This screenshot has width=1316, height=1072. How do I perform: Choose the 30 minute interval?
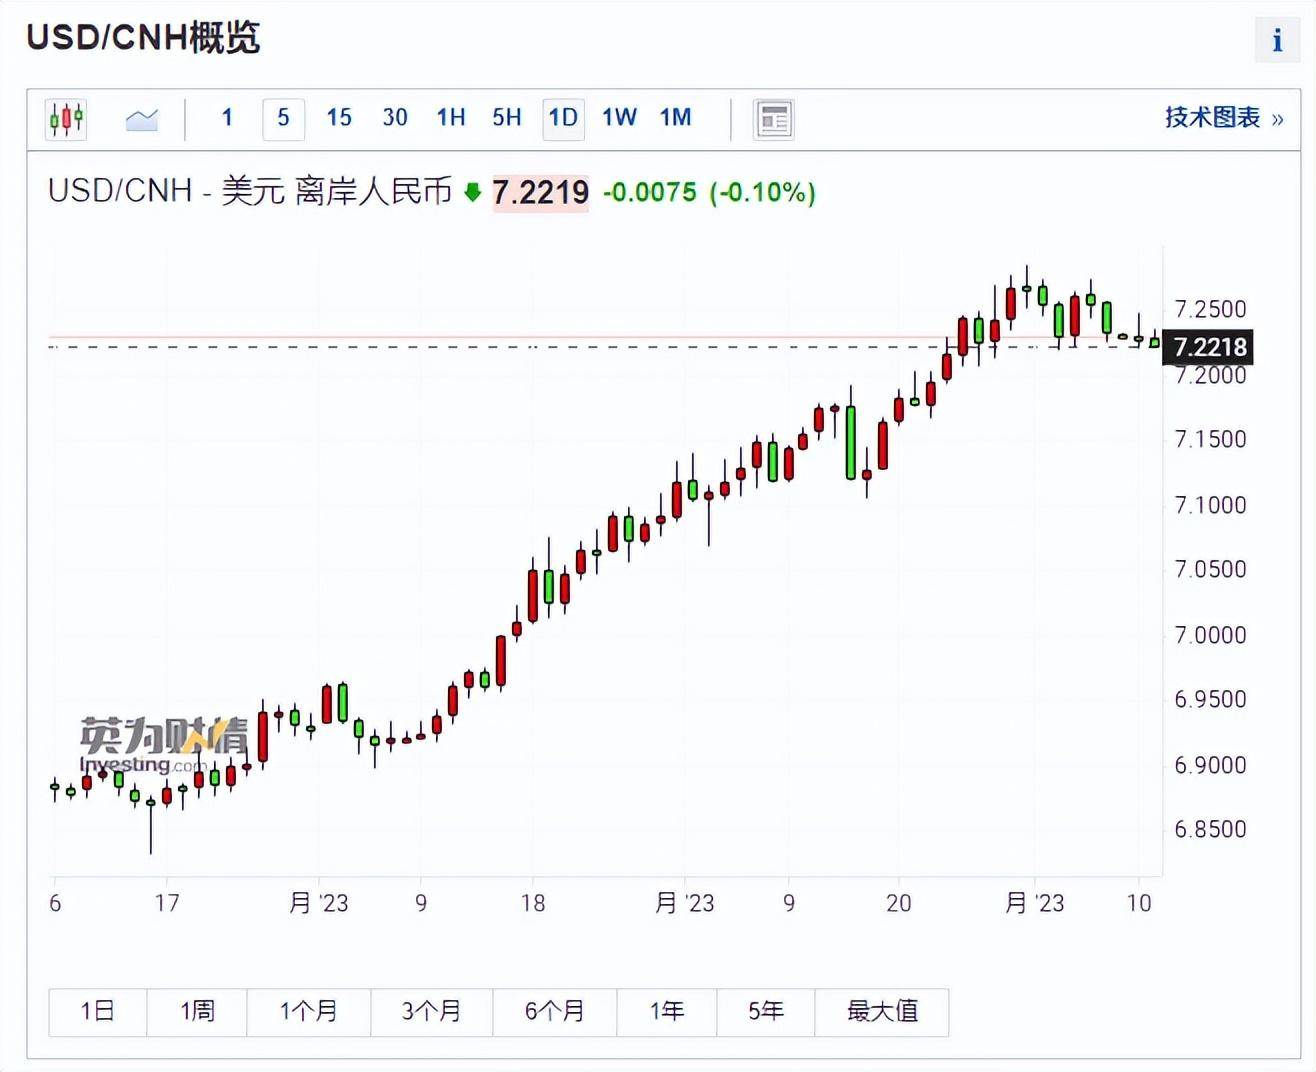click(395, 118)
